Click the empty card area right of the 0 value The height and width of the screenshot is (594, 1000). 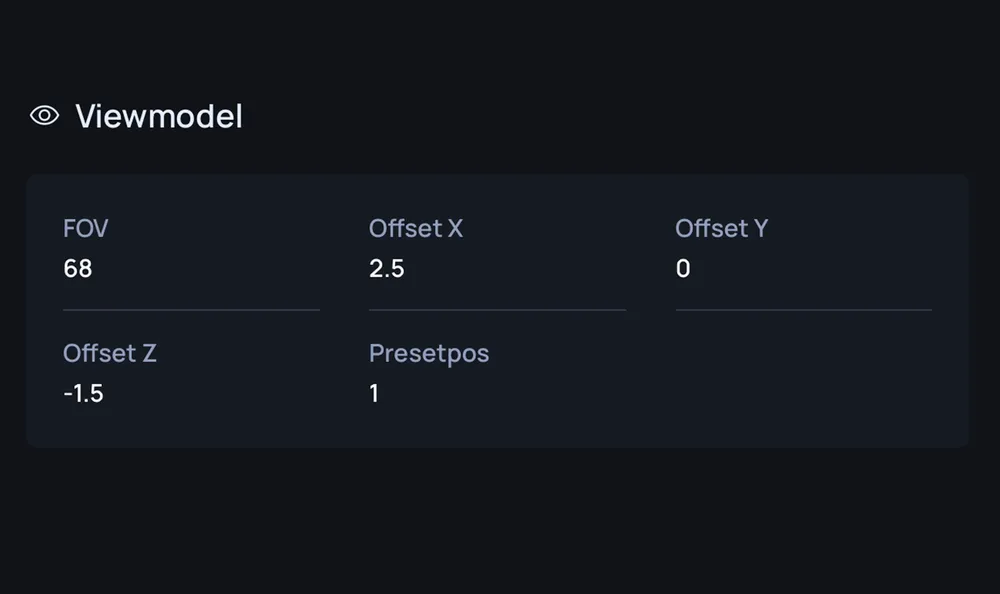[x=811, y=269]
